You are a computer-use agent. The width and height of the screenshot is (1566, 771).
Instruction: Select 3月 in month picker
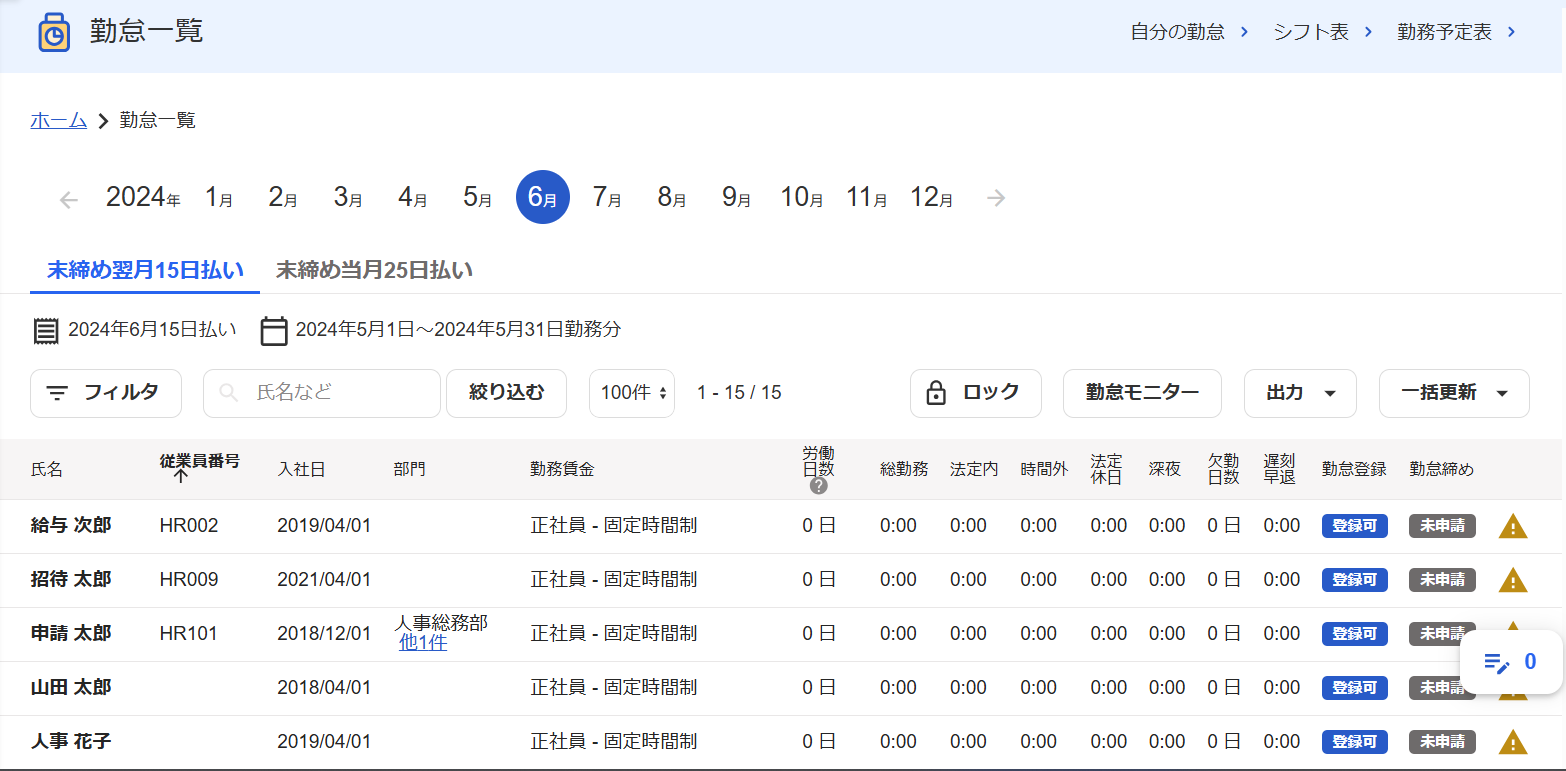pyautogui.click(x=348, y=198)
